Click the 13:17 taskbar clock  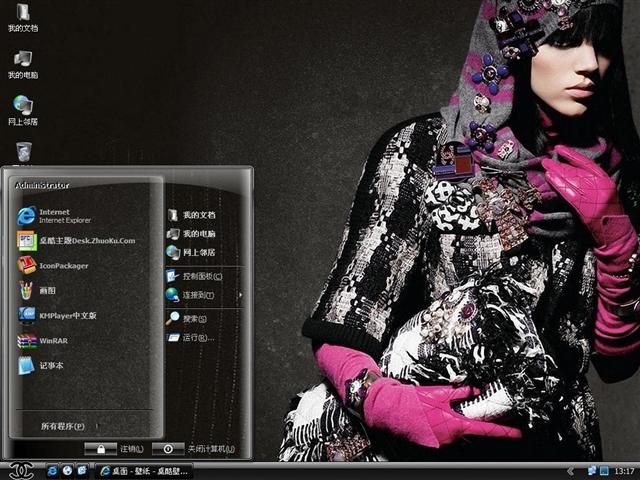pos(624,471)
